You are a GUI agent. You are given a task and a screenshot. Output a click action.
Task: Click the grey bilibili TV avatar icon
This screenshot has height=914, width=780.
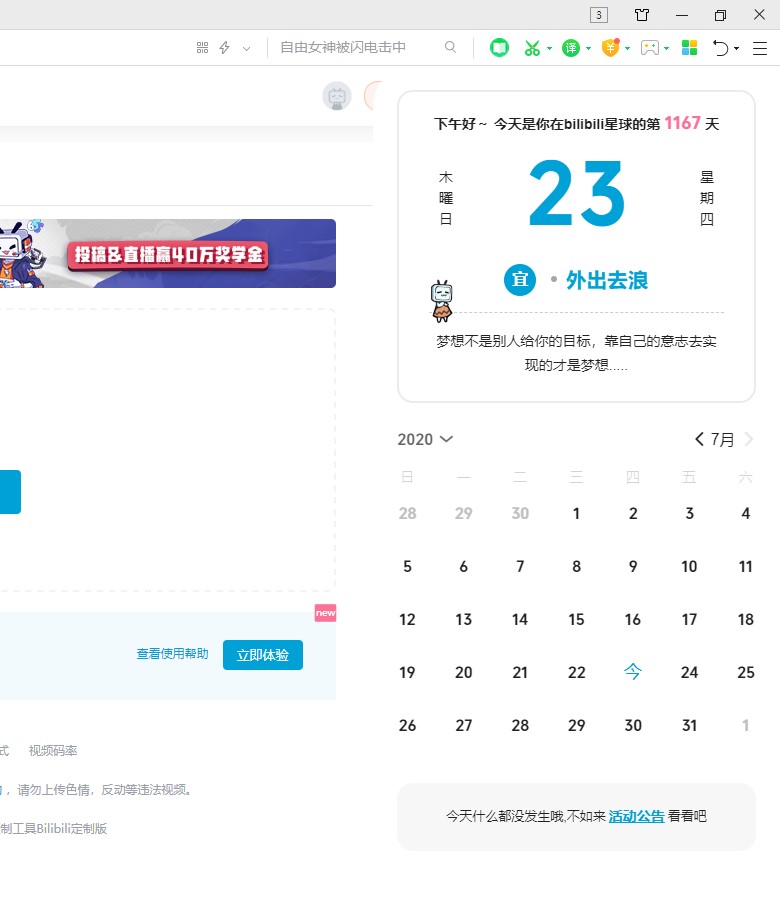pos(337,96)
